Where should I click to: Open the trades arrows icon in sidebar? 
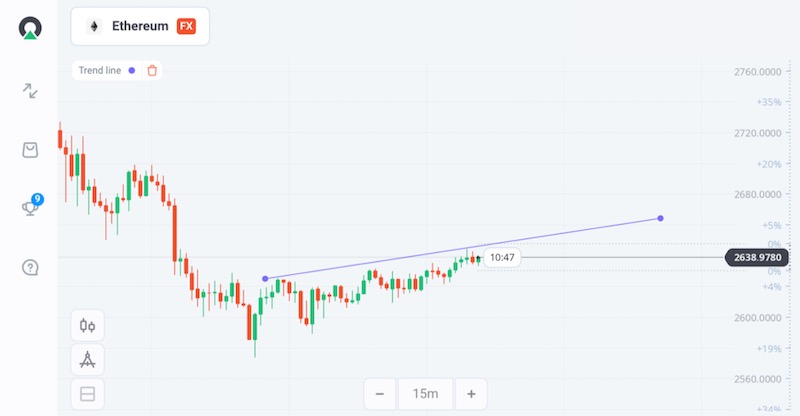(x=30, y=91)
